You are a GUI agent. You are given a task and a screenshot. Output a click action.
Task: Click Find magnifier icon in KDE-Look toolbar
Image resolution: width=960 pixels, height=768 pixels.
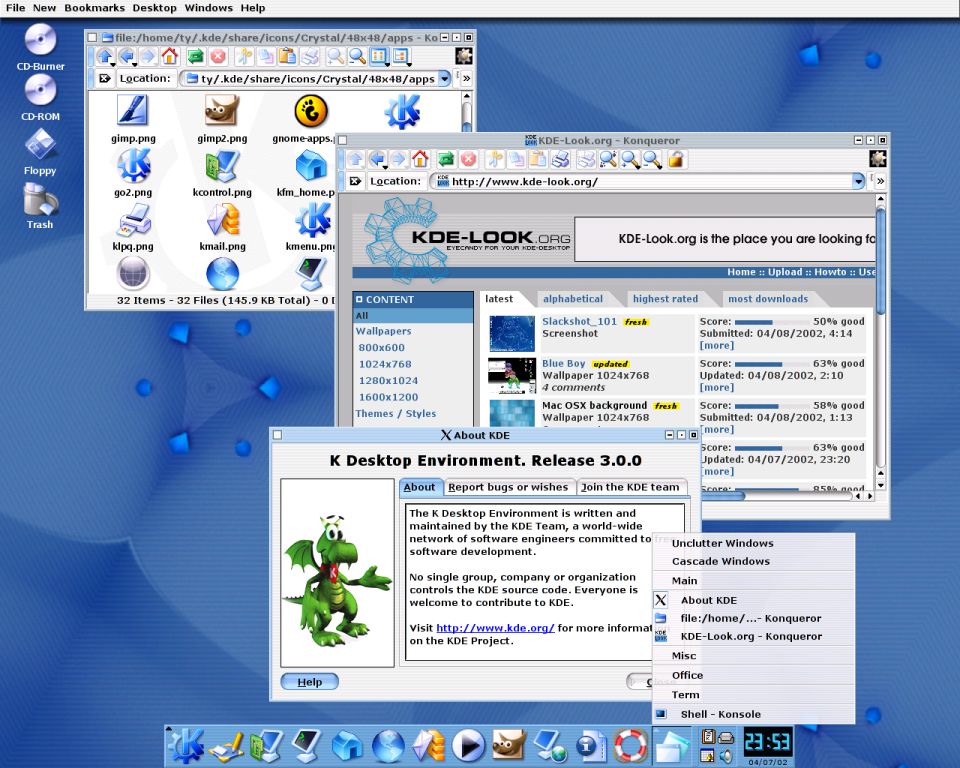(x=609, y=159)
